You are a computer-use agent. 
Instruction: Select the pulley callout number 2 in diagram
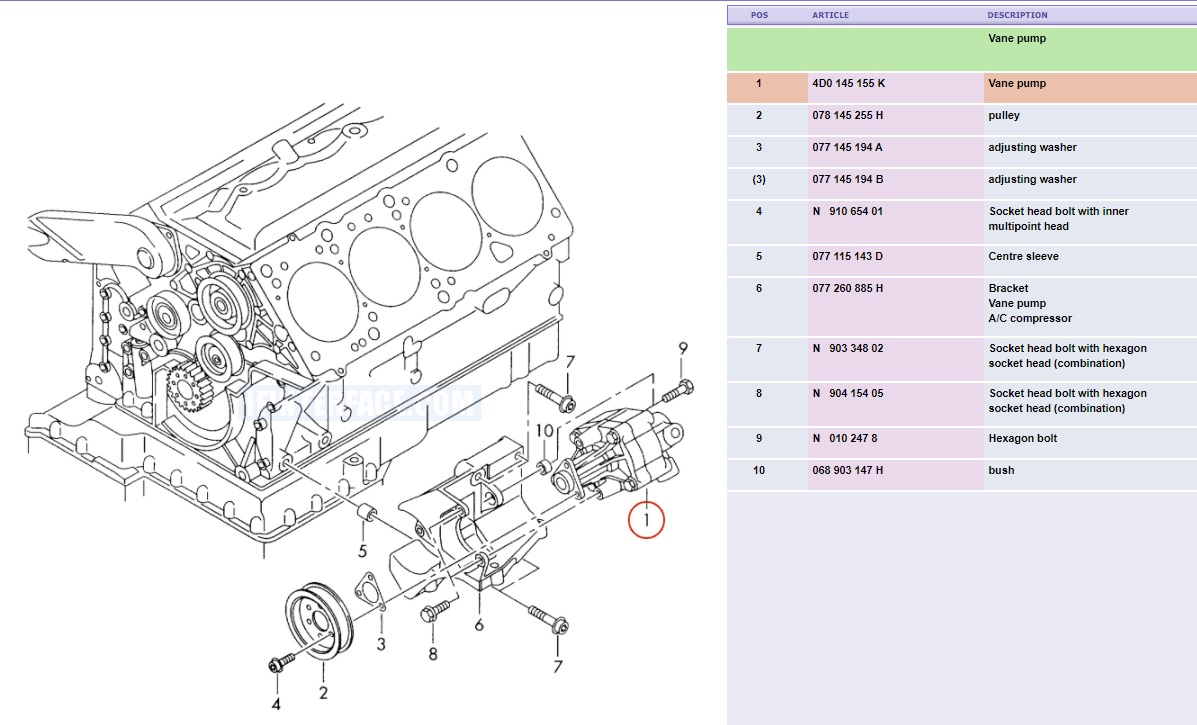tap(323, 692)
